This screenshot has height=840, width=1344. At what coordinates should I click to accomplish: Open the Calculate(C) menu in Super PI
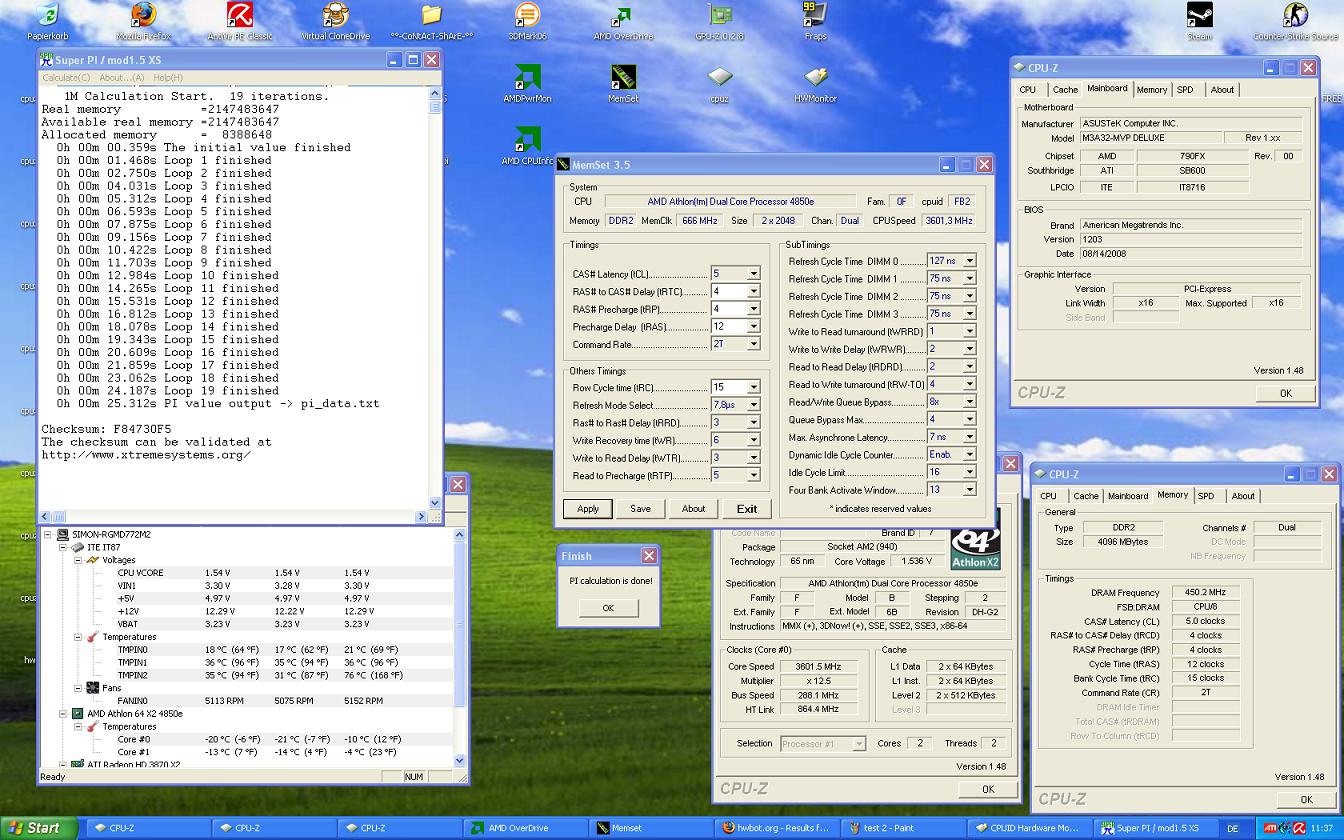(66, 77)
